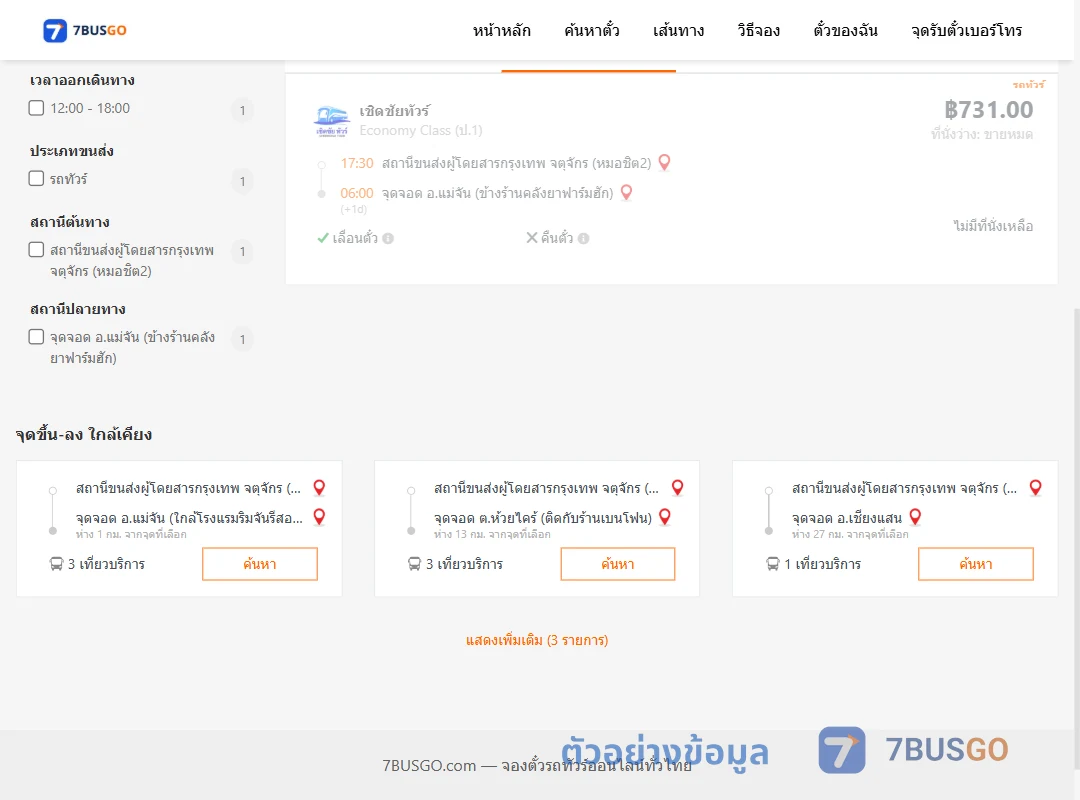Open origin map pin in อ.เชียงแสน card

coord(1035,488)
